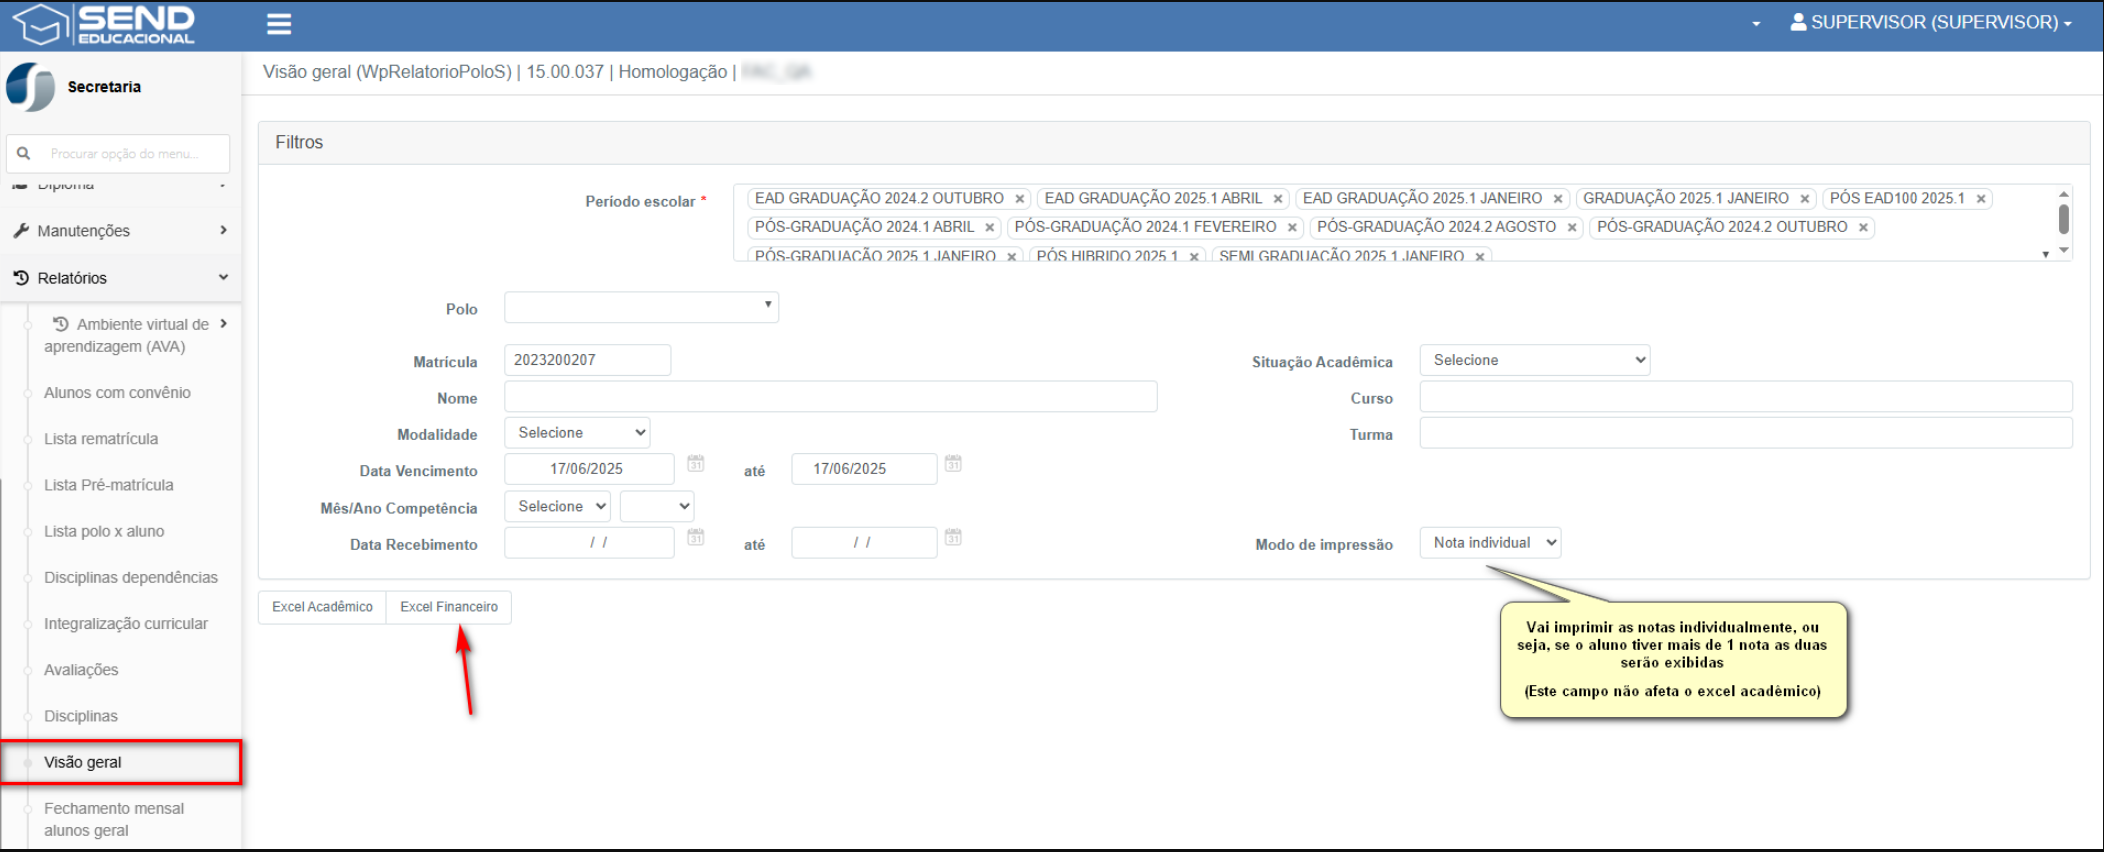
Task: Click the Excel Acadêmico button
Action: click(322, 607)
